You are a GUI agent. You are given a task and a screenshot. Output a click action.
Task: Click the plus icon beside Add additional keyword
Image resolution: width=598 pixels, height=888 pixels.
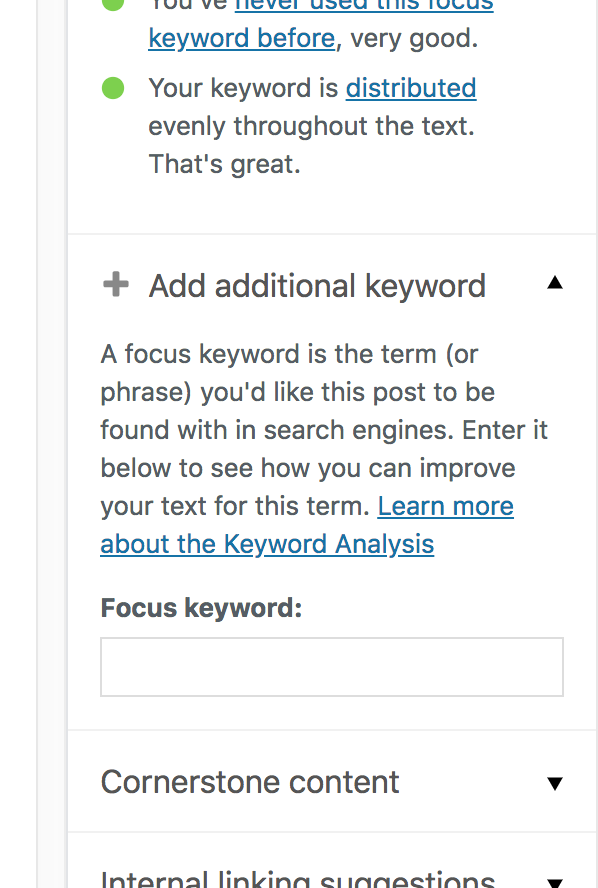(115, 284)
